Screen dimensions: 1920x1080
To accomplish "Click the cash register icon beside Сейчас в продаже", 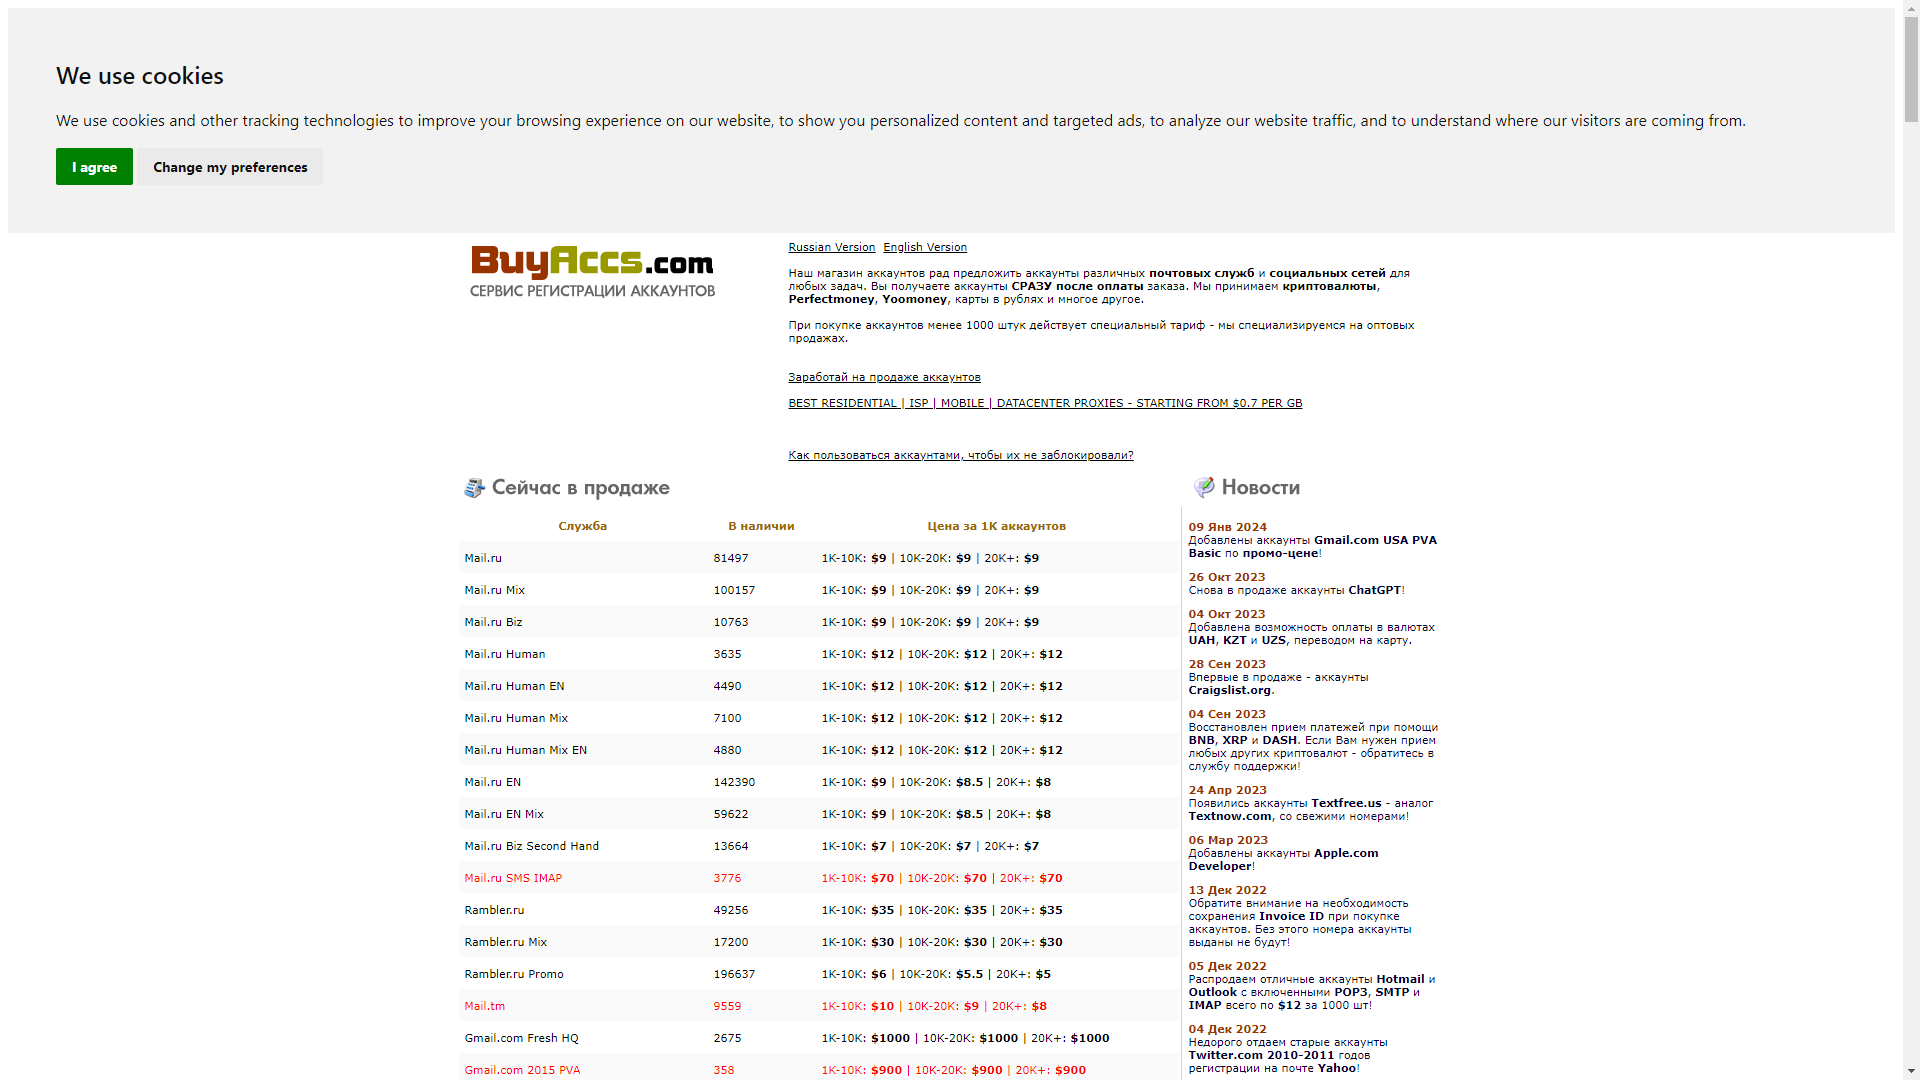I will (474, 488).
